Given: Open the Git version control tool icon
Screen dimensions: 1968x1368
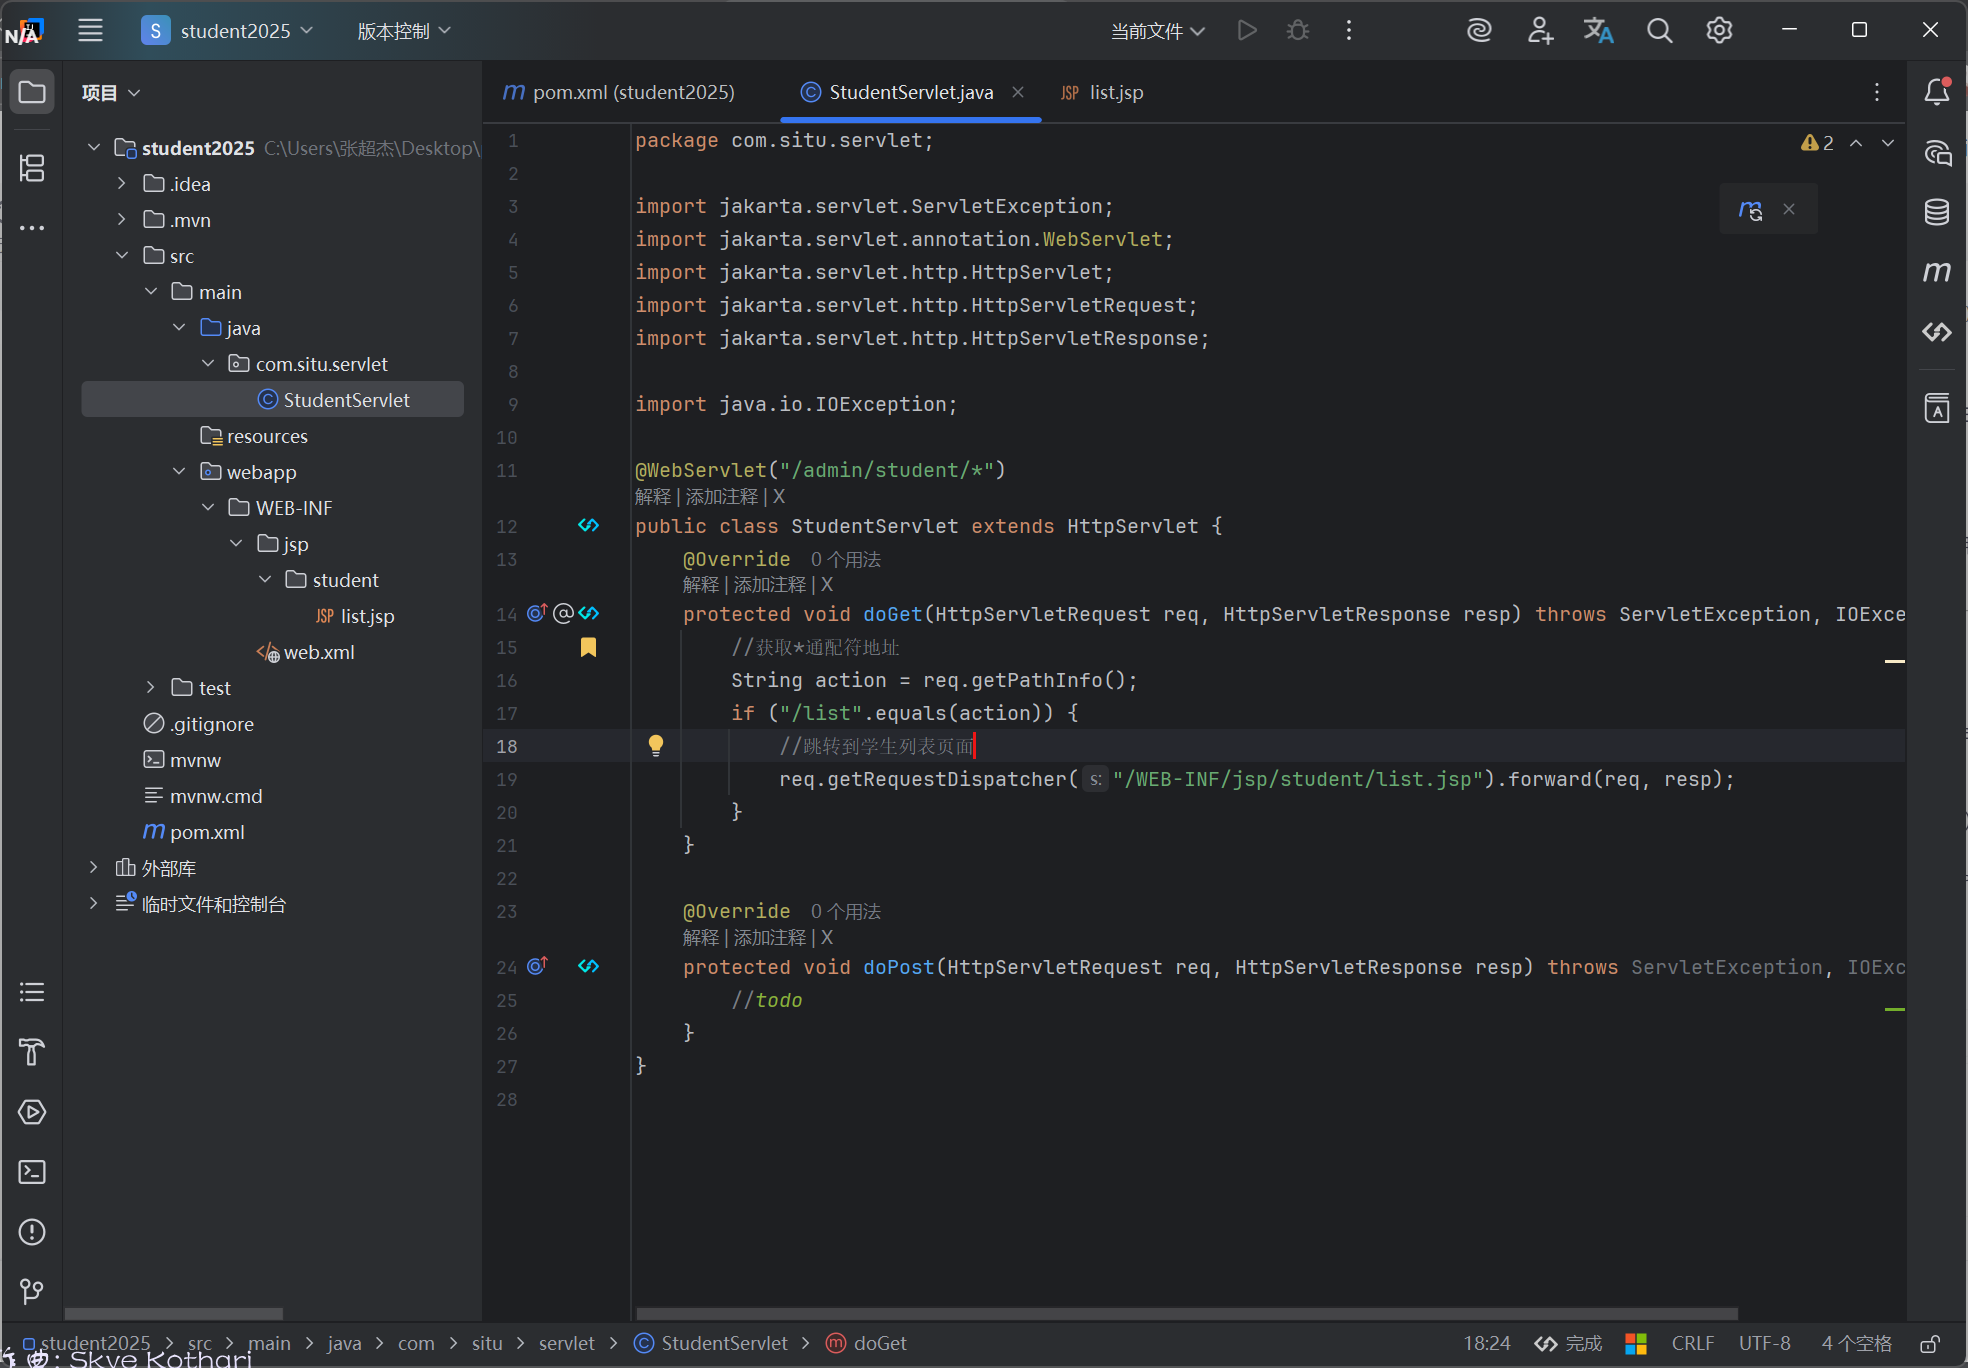Looking at the screenshot, I should [32, 1292].
